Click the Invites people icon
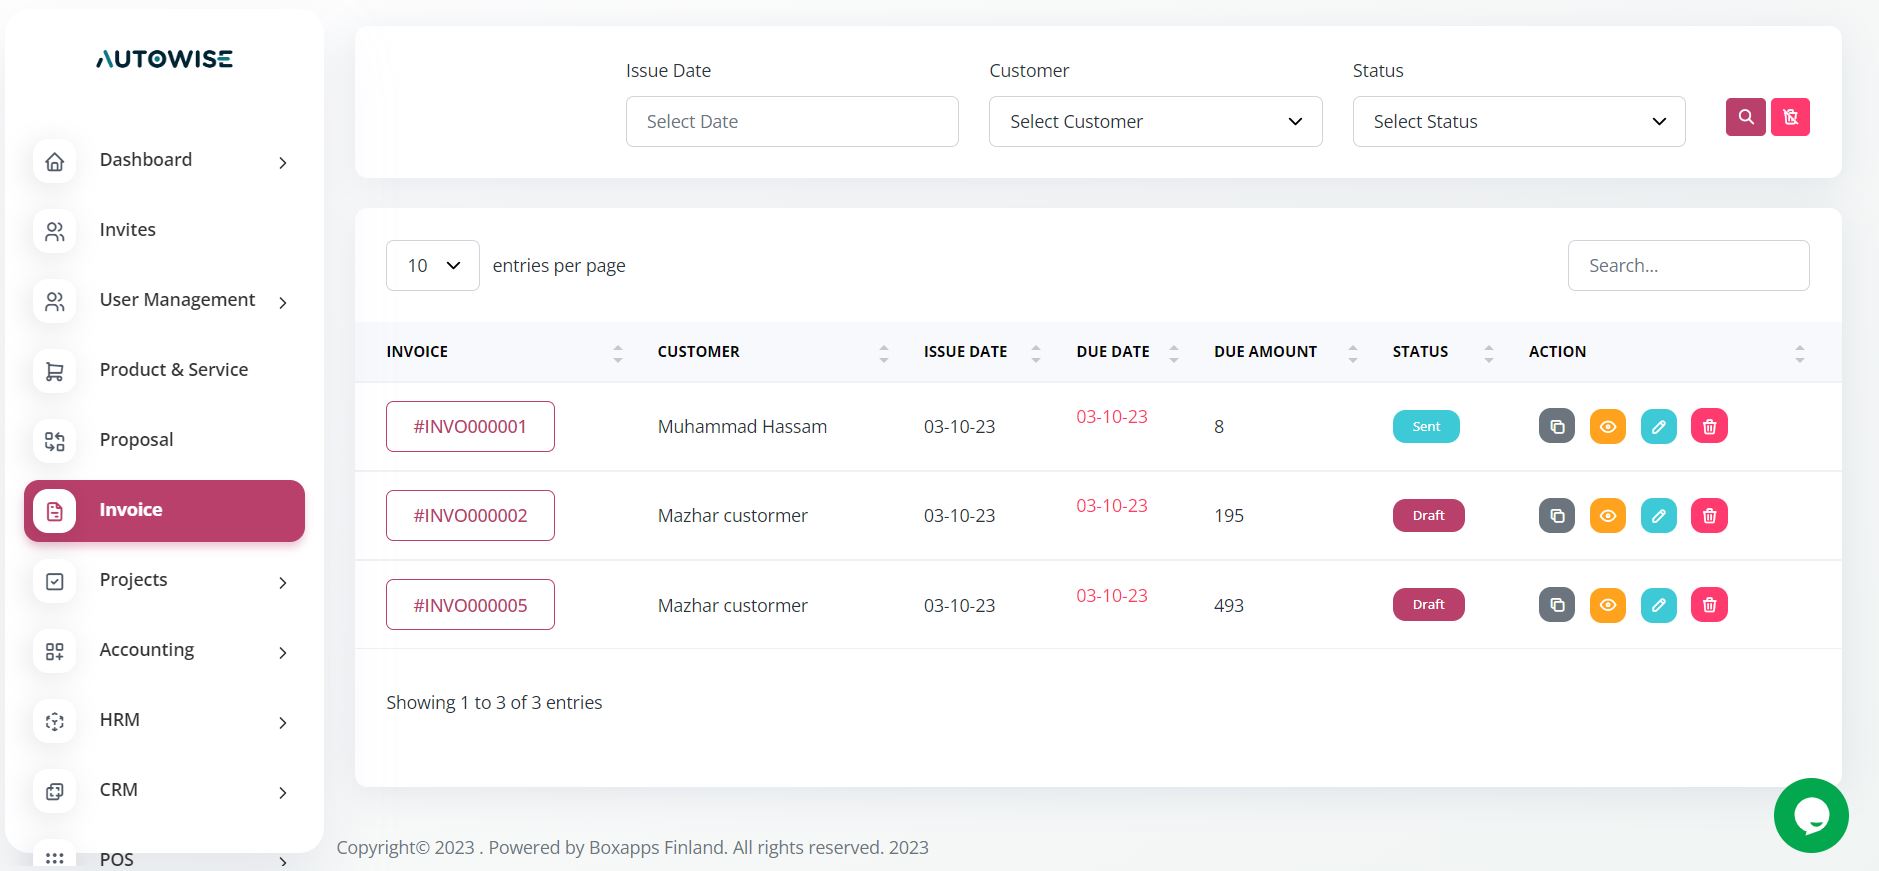 [55, 231]
